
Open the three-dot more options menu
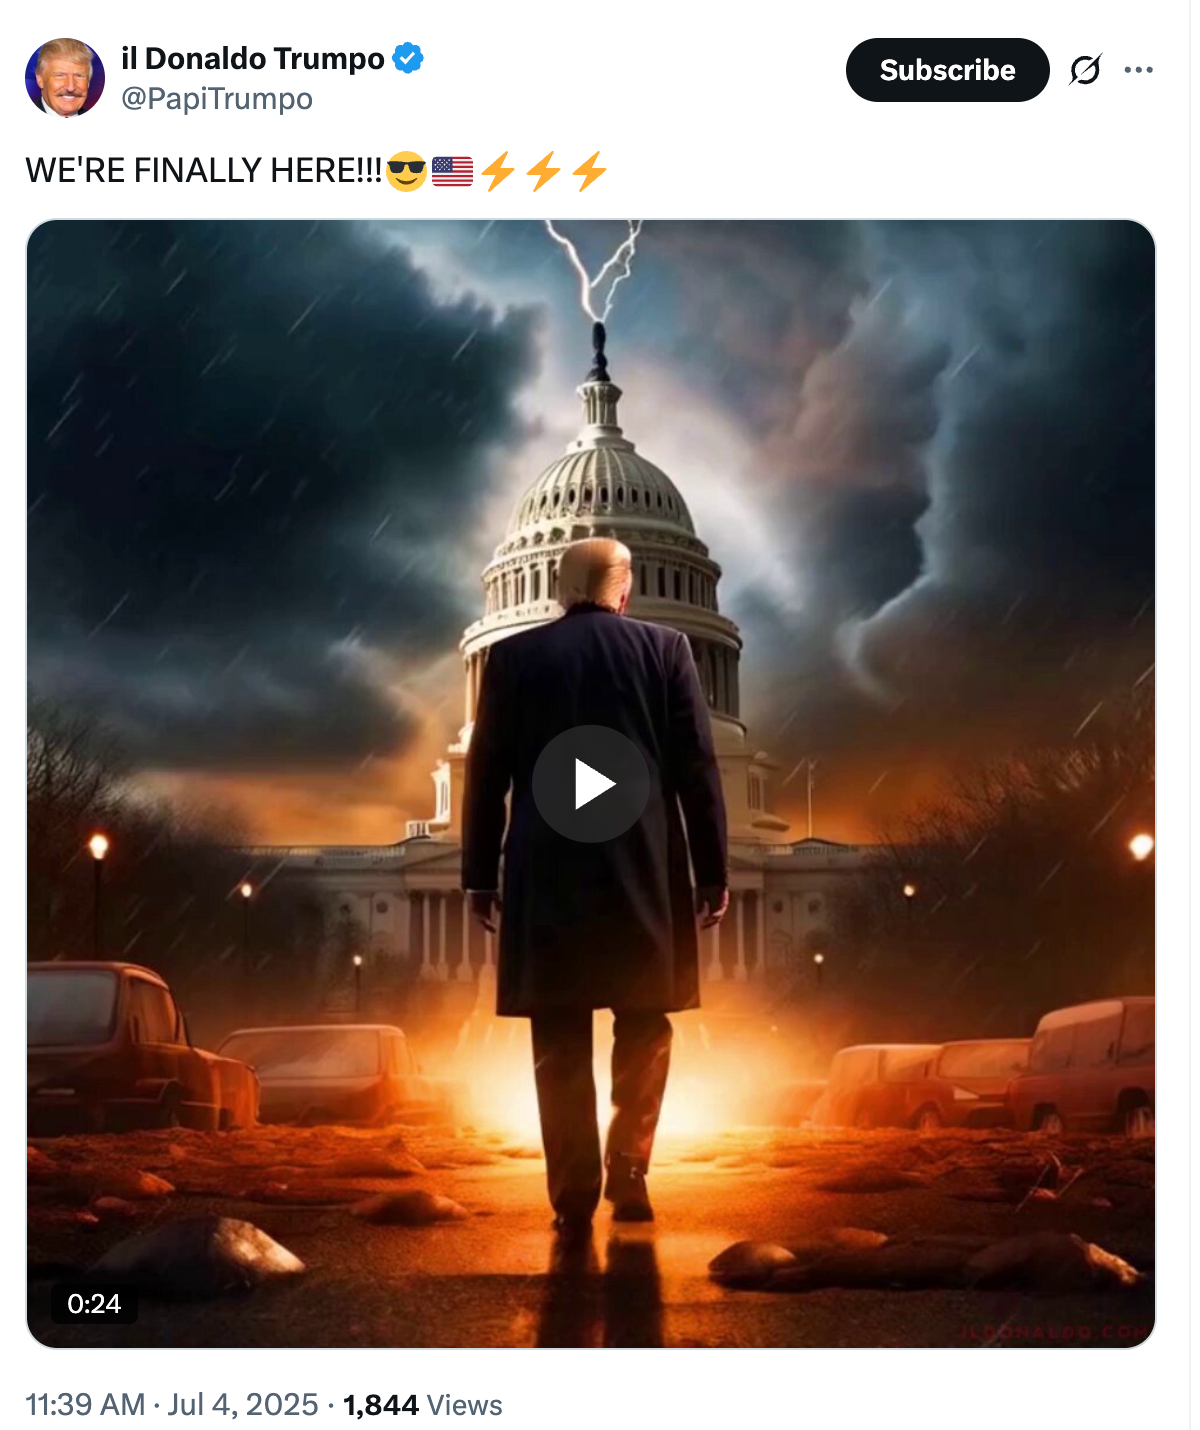click(1138, 70)
